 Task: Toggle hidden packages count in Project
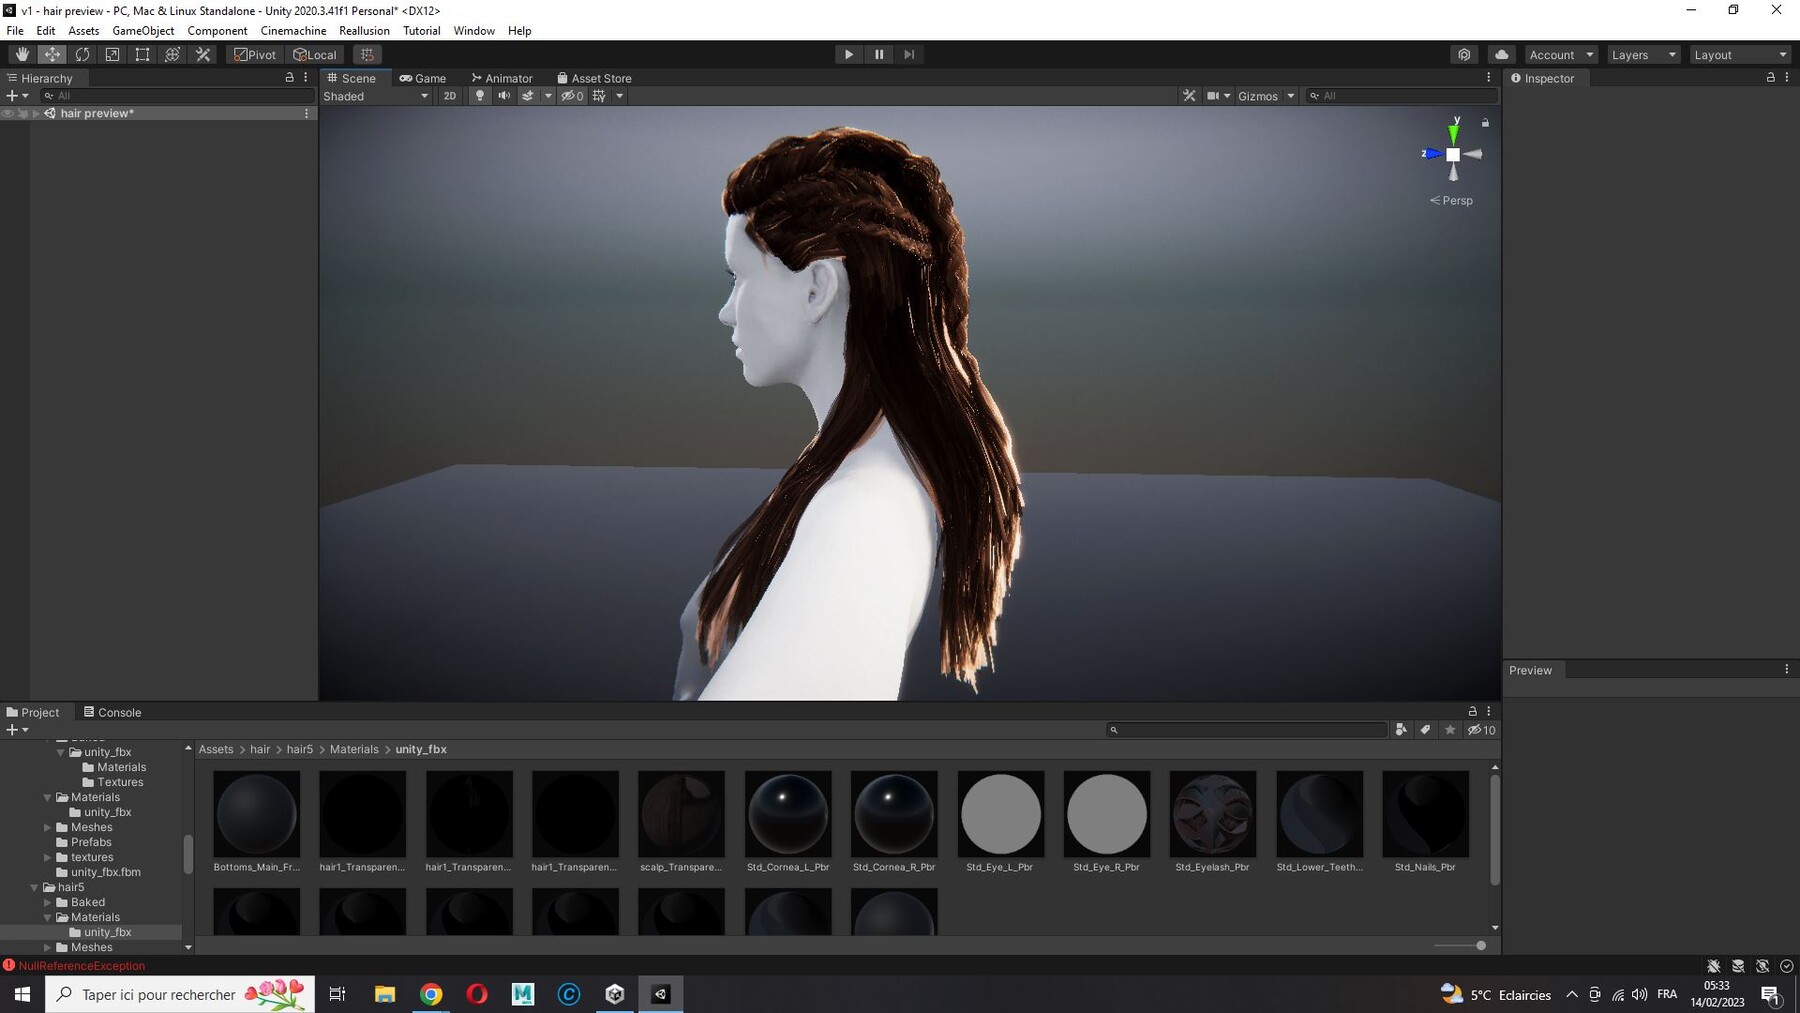[1482, 730]
